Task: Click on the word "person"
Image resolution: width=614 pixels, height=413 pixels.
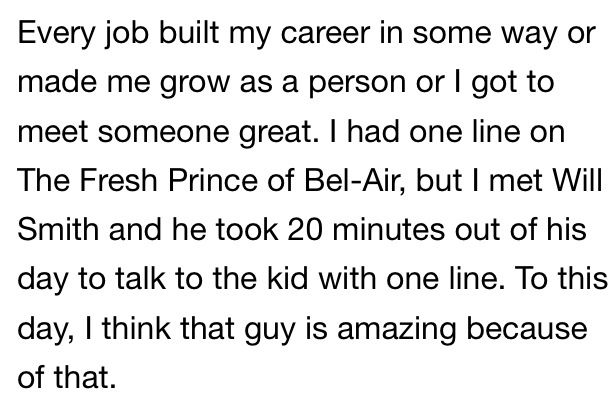Action: (x=357, y=83)
